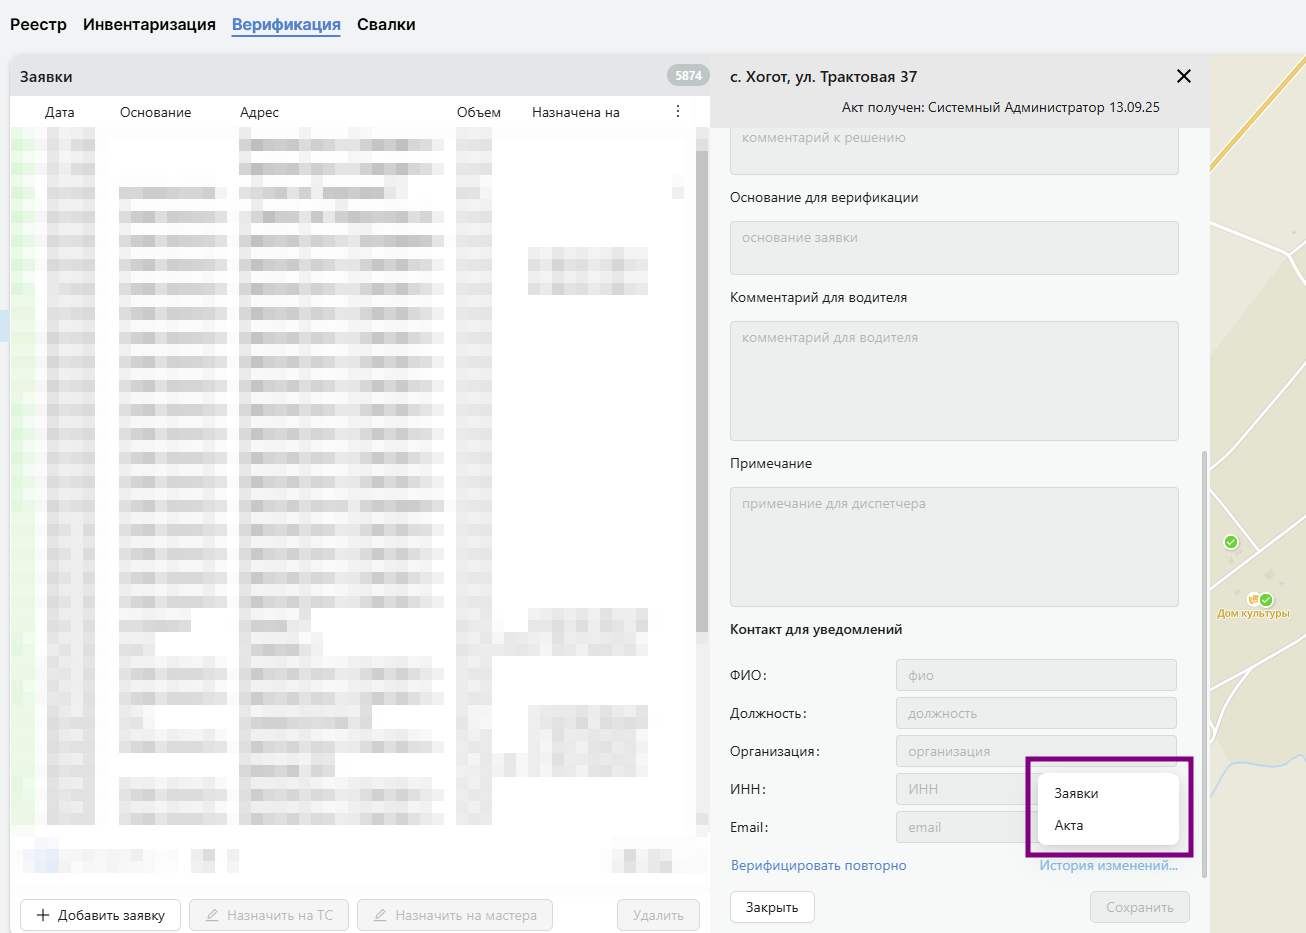Sort by the Адрес column header
Viewport: 1306px width, 933px height.
pyautogui.click(x=259, y=113)
